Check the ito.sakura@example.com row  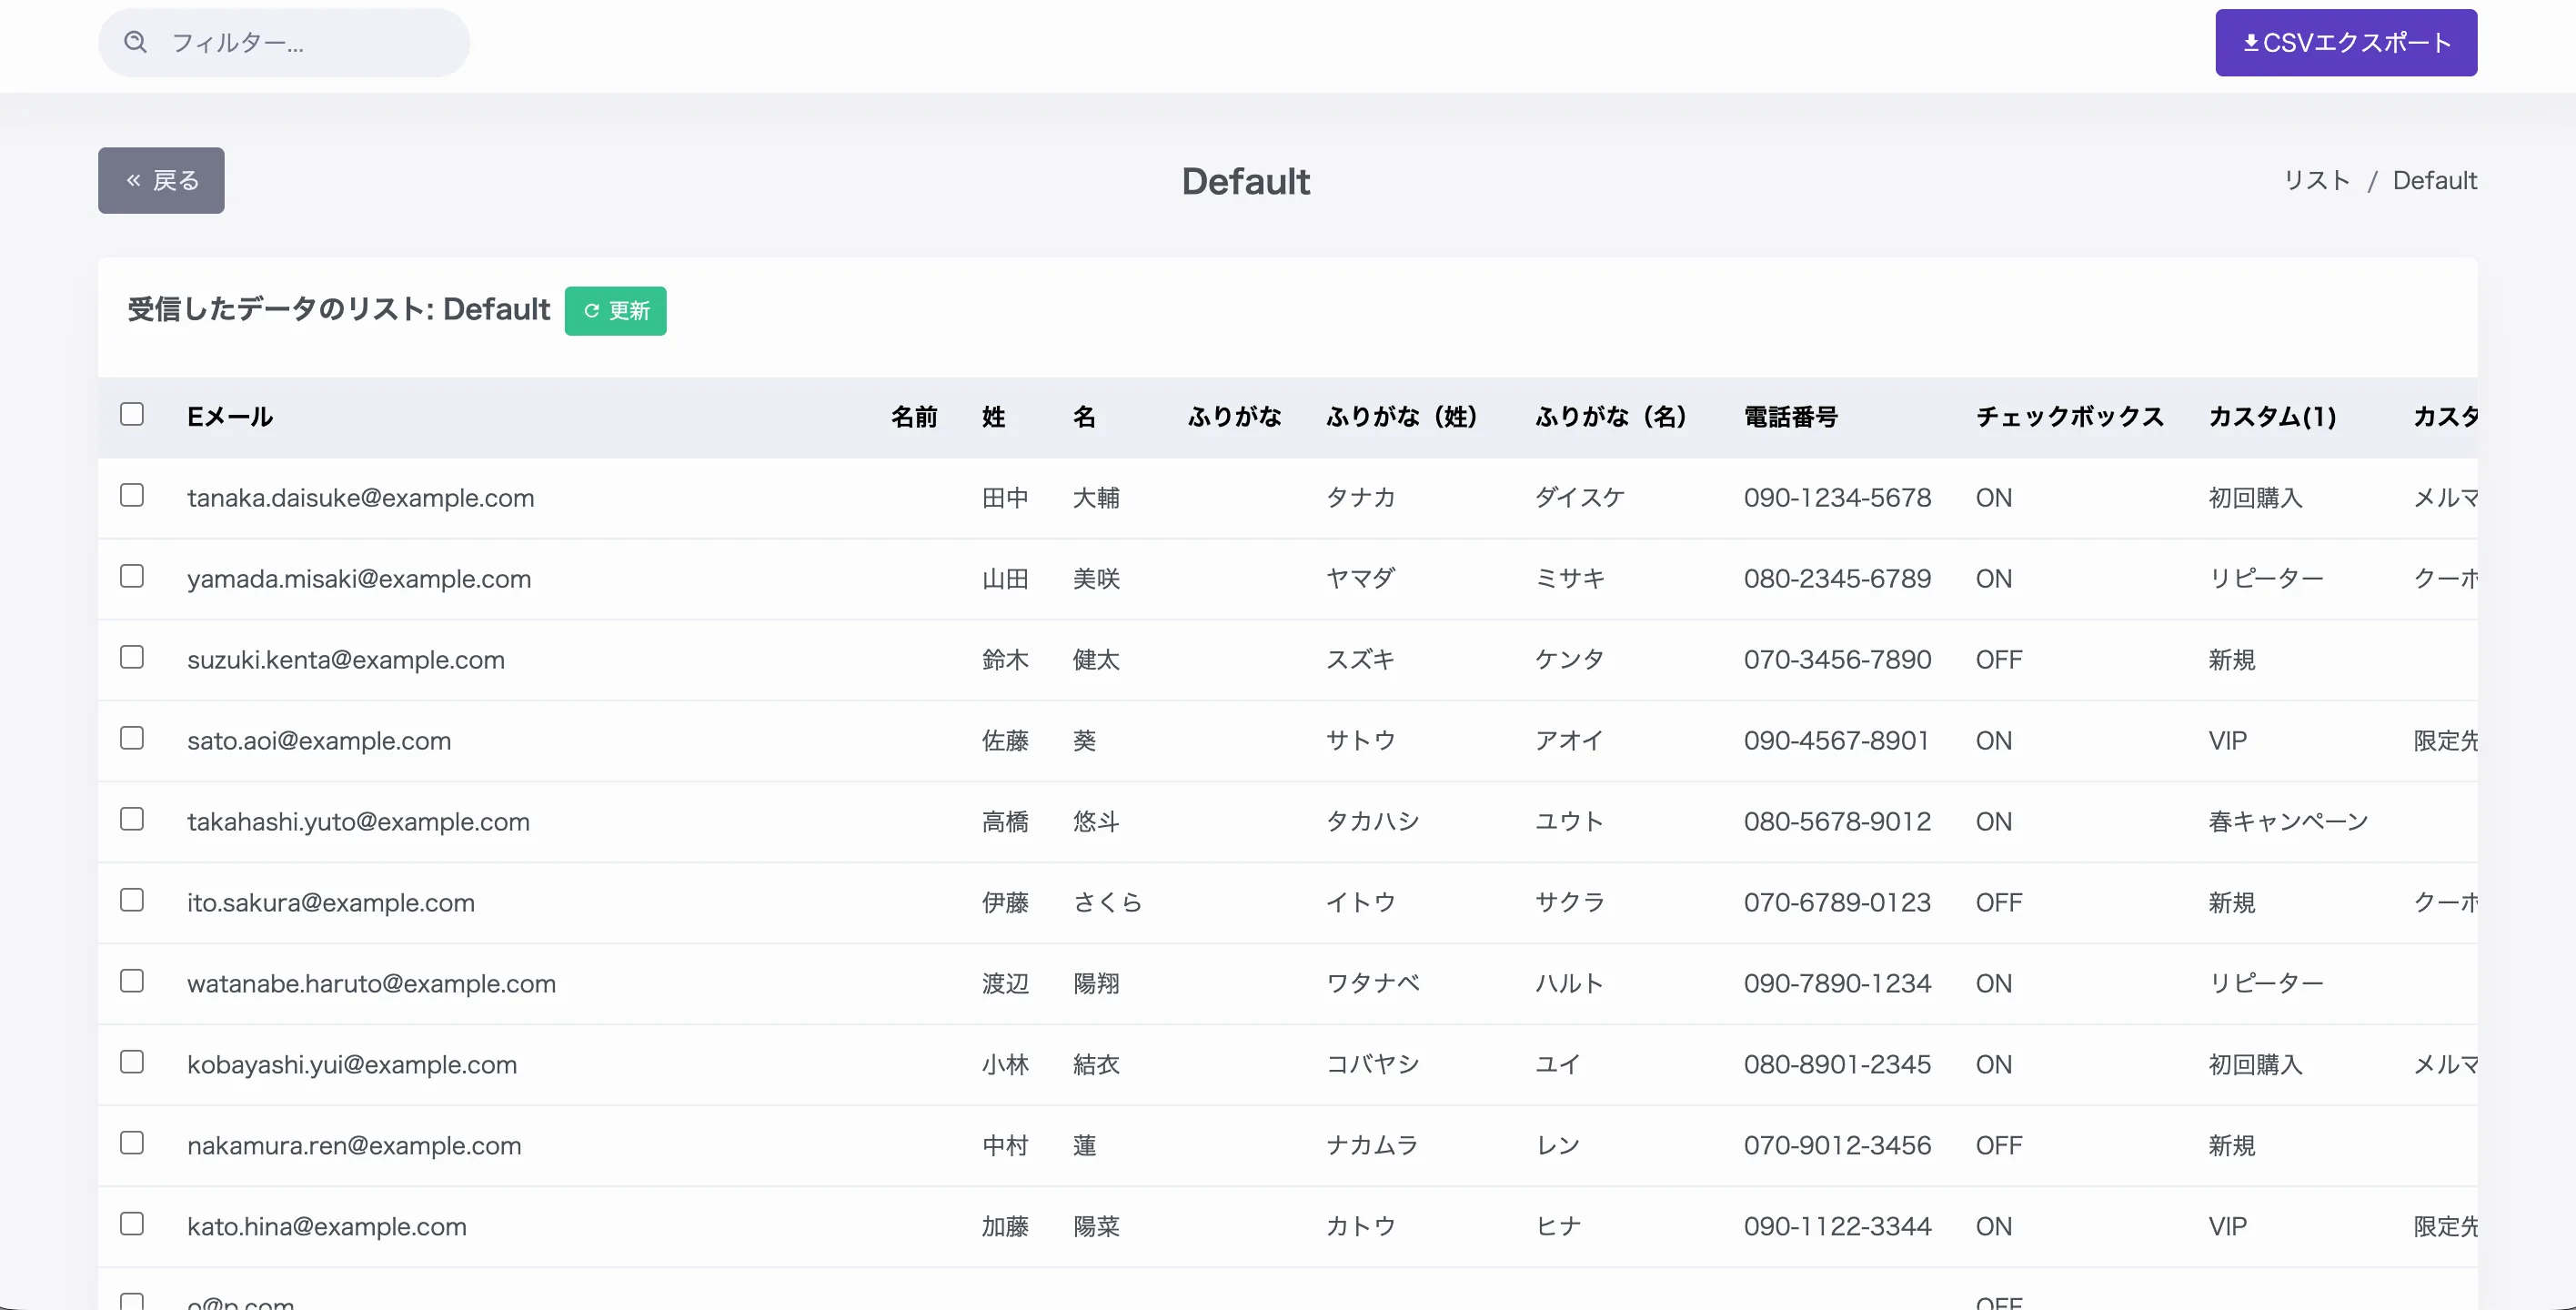[x=132, y=900]
